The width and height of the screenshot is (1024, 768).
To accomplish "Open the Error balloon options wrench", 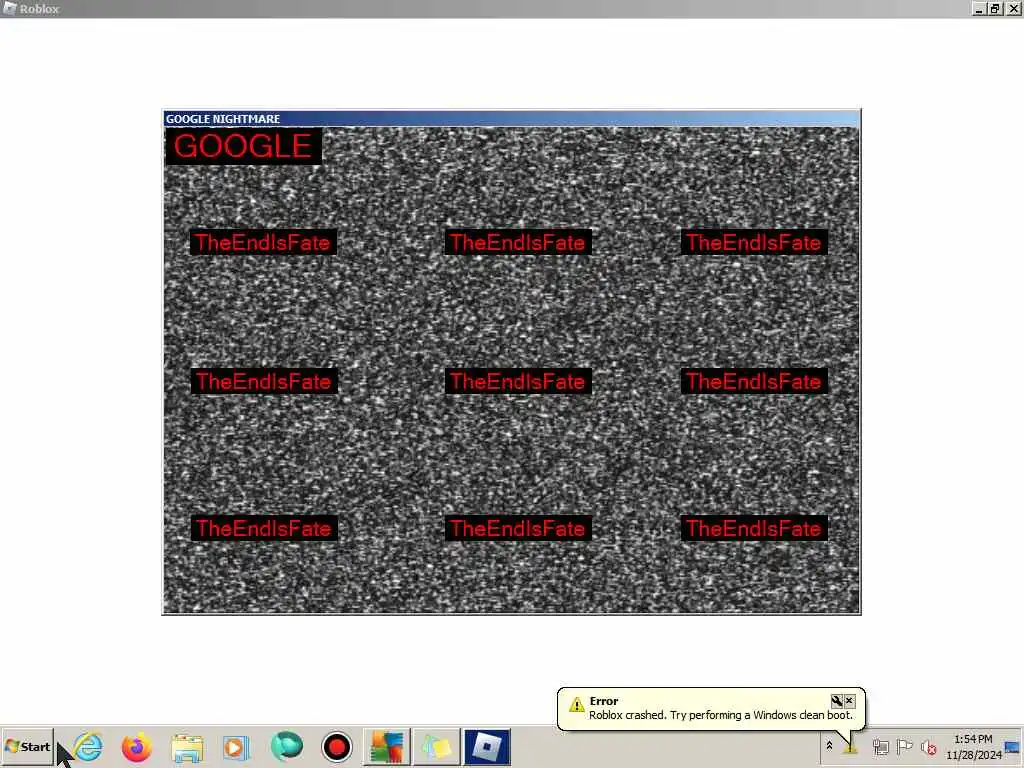I will click(837, 701).
